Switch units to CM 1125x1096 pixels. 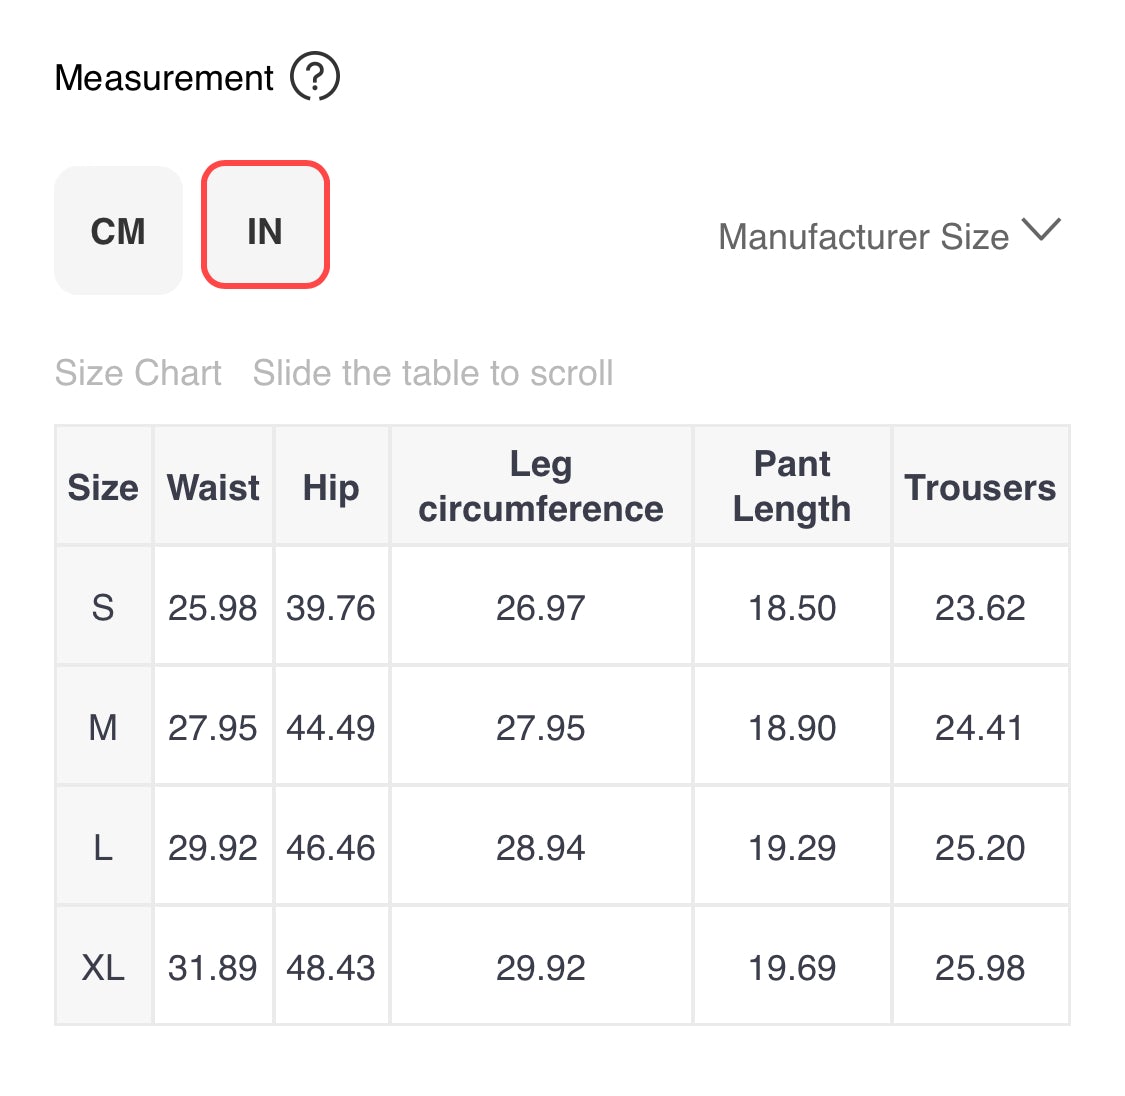118,230
